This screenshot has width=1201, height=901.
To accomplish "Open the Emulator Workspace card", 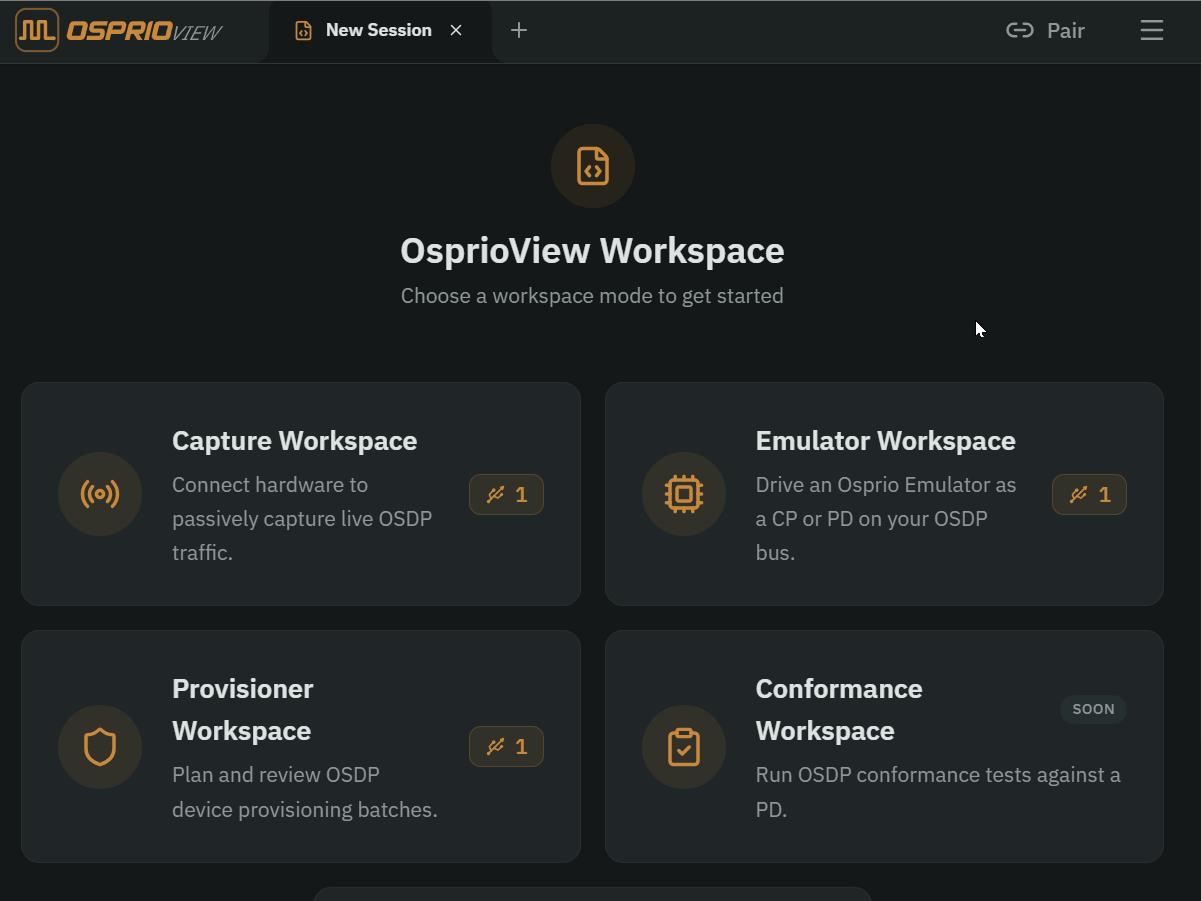I will [884, 494].
